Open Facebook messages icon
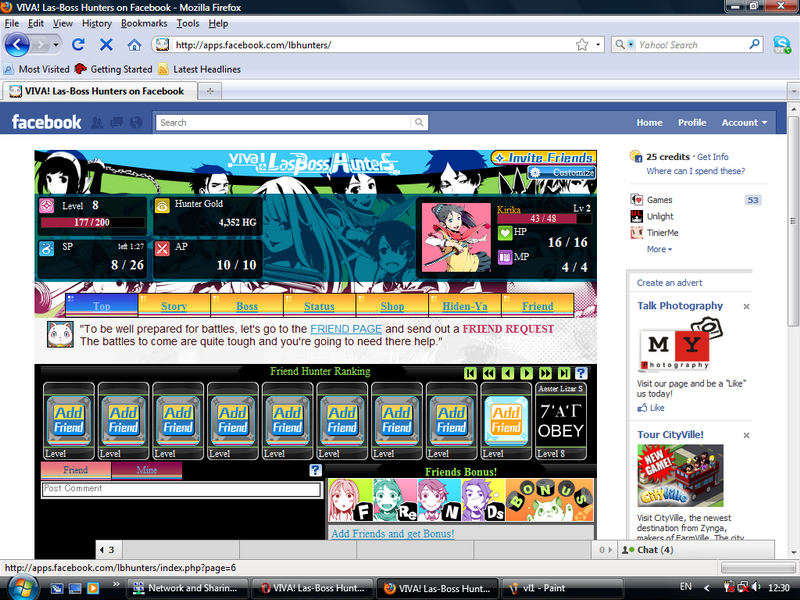Viewport: 800px width, 600px height. (x=116, y=122)
